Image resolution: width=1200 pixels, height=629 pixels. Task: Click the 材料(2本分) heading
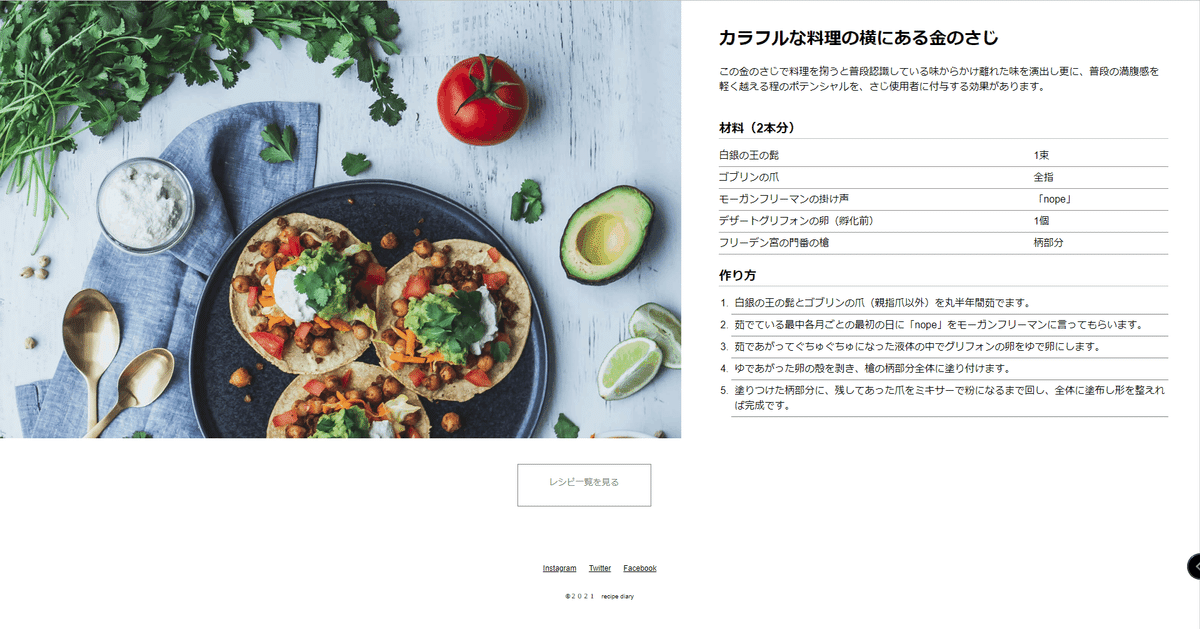(x=757, y=128)
